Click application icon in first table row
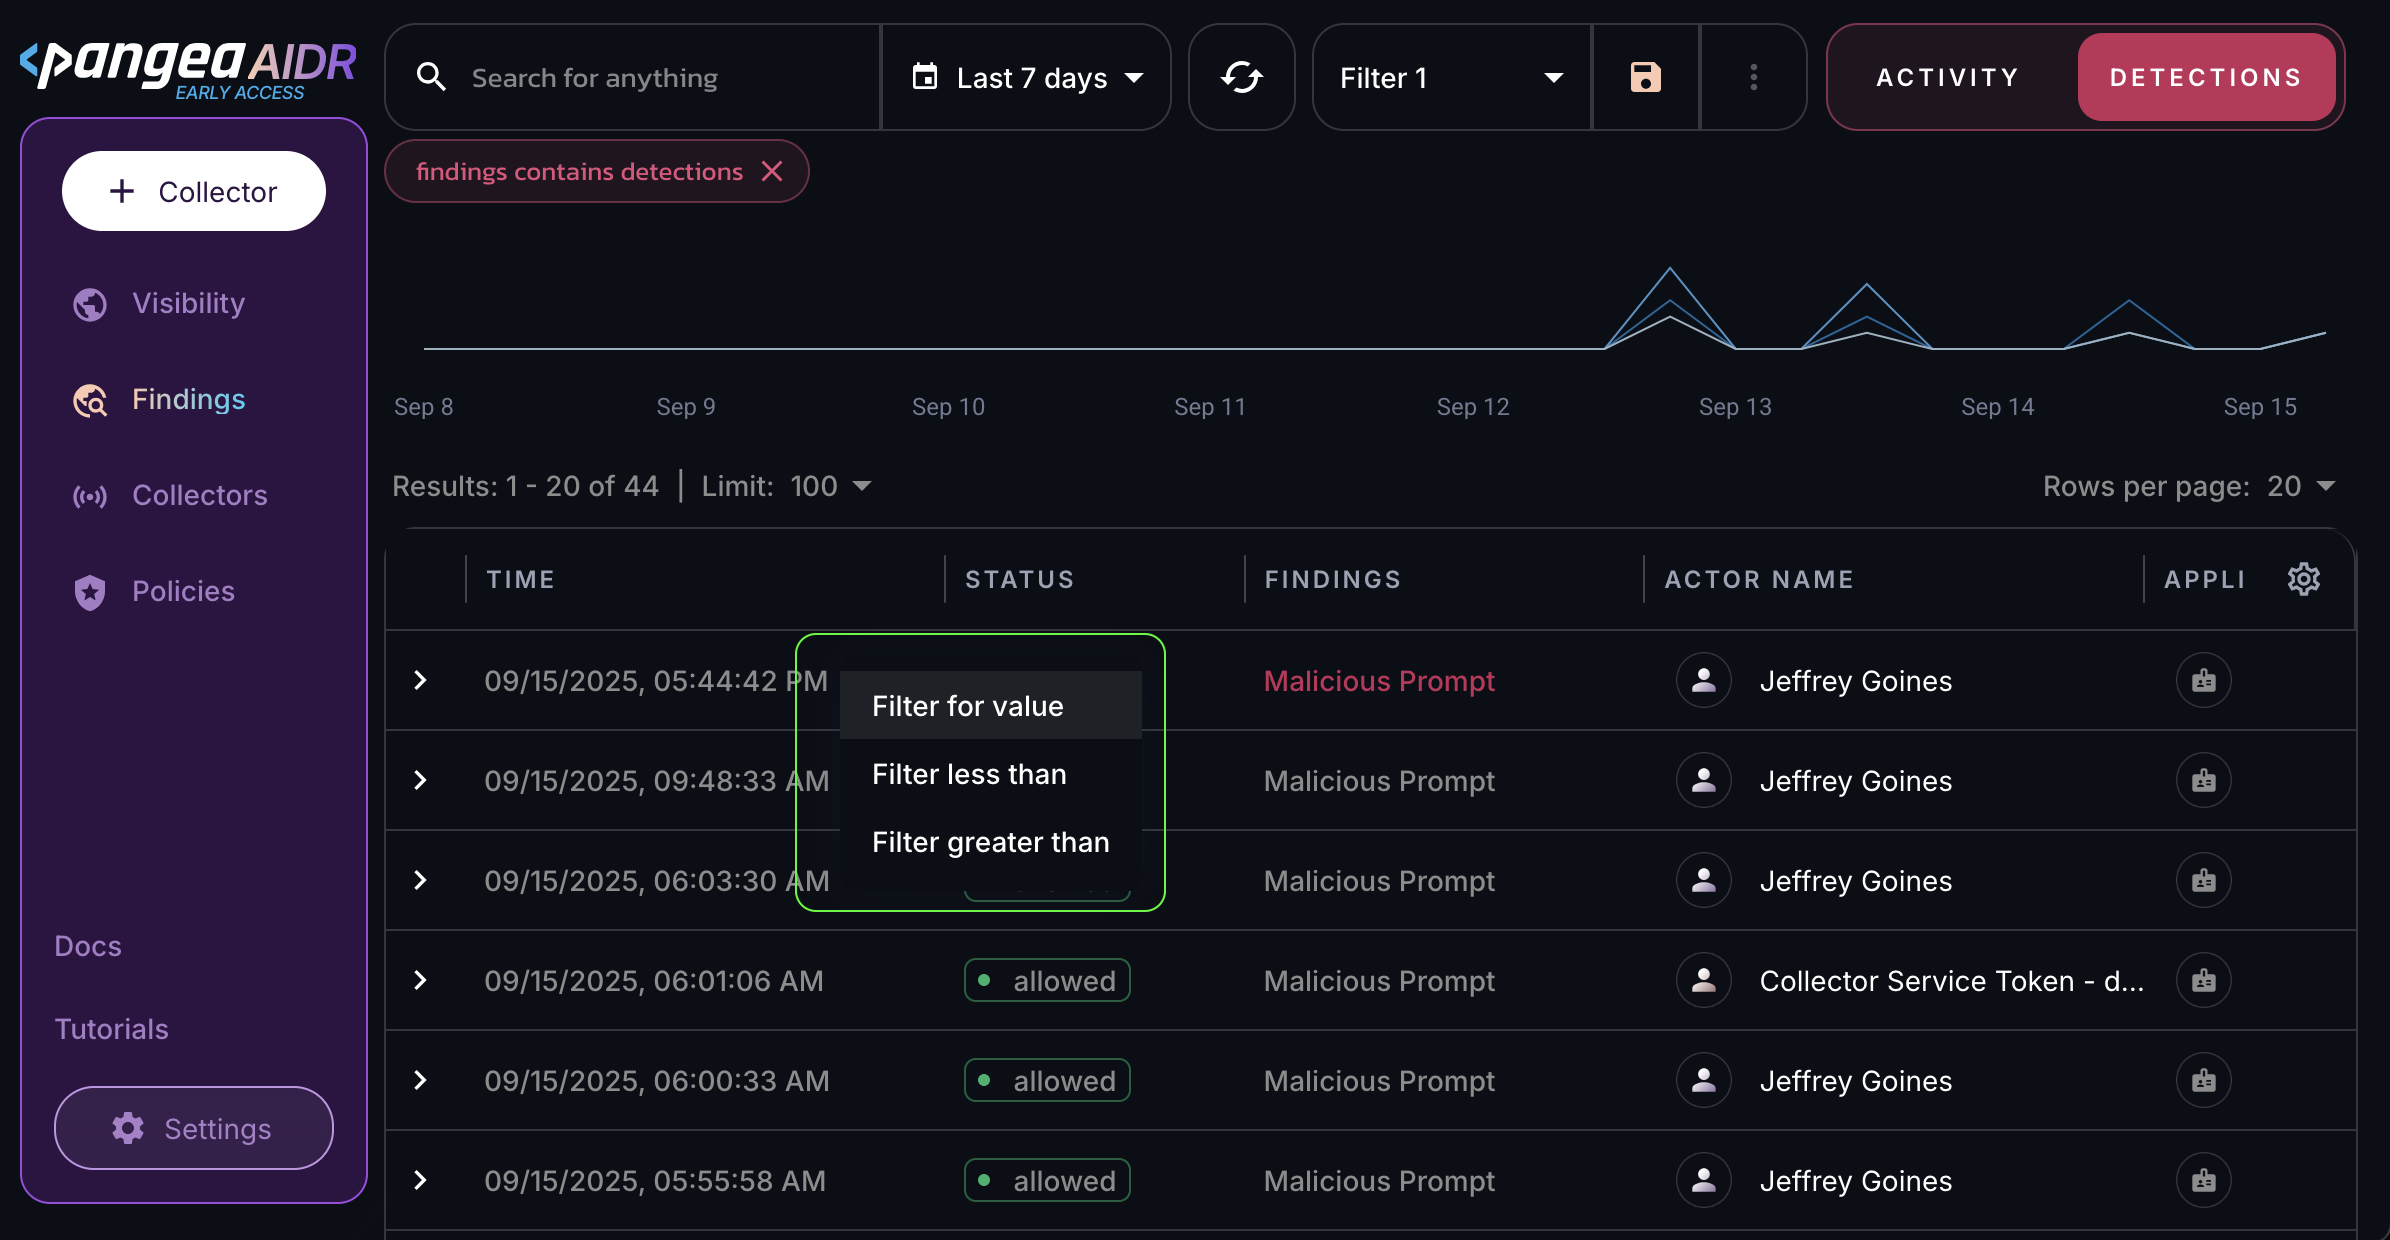 2203,681
